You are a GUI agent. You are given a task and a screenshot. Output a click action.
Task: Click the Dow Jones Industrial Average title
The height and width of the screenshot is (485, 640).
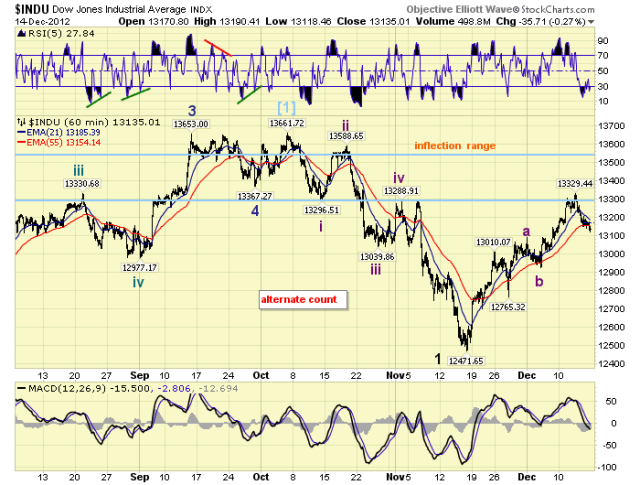click(119, 9)
